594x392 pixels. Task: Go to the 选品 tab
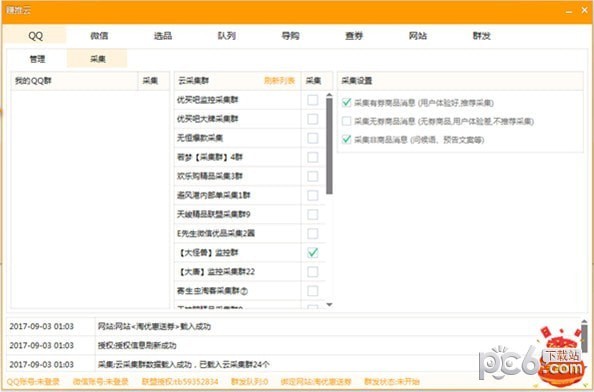coord(163,36)
